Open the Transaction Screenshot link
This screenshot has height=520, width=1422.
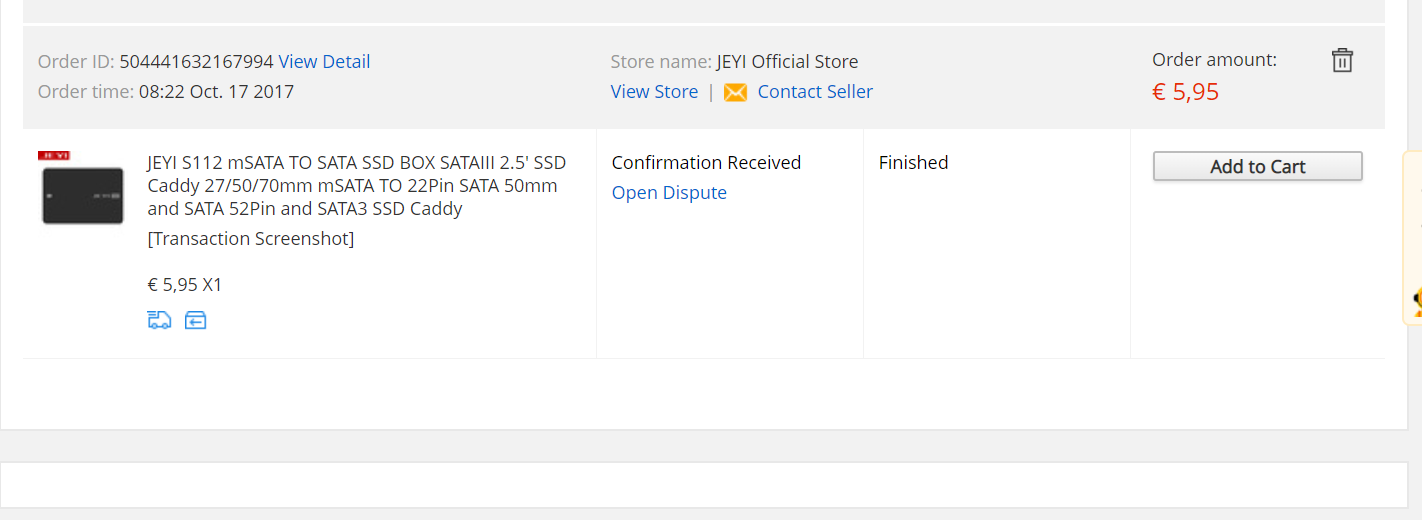point(250,239)
